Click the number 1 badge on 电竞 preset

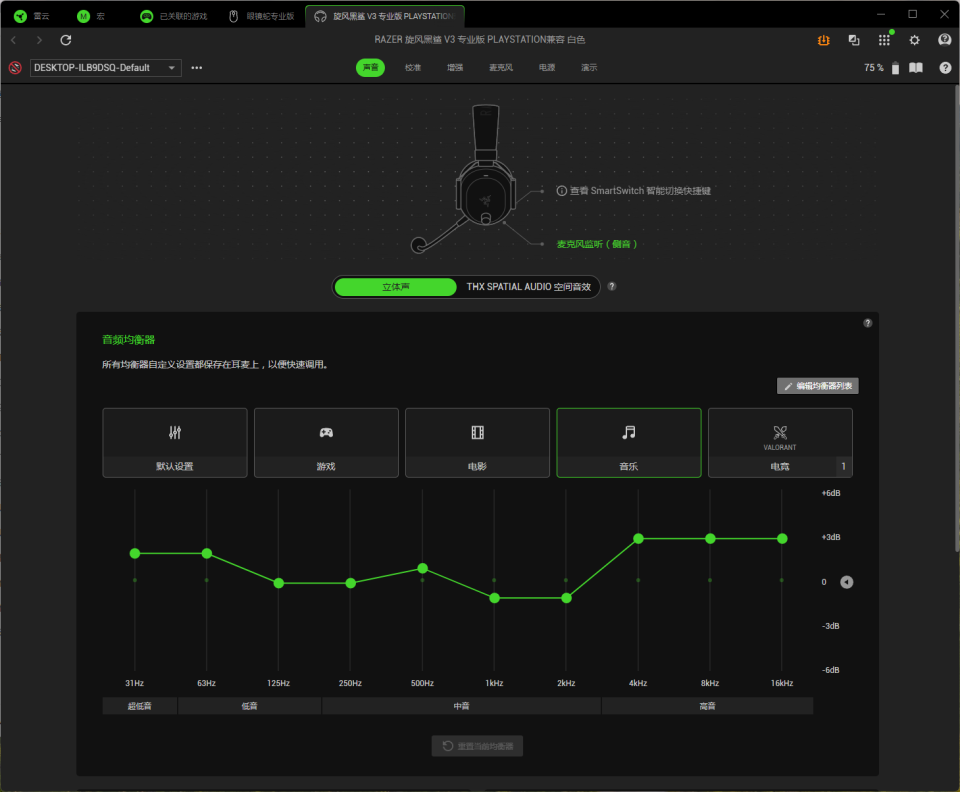point(844,466)
